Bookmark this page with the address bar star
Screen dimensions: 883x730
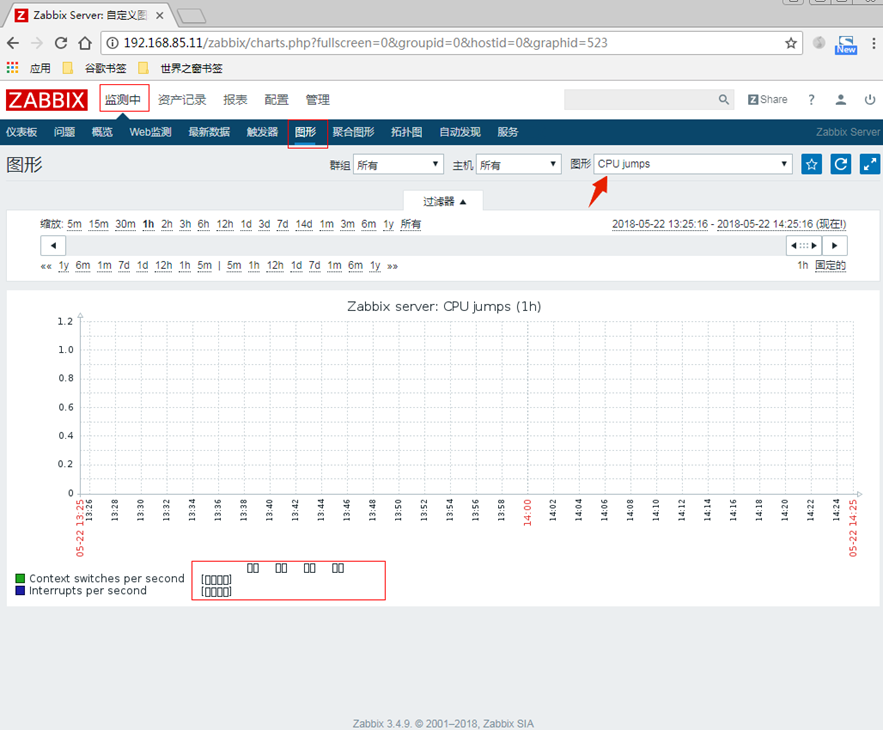click(x=791, y=43)
